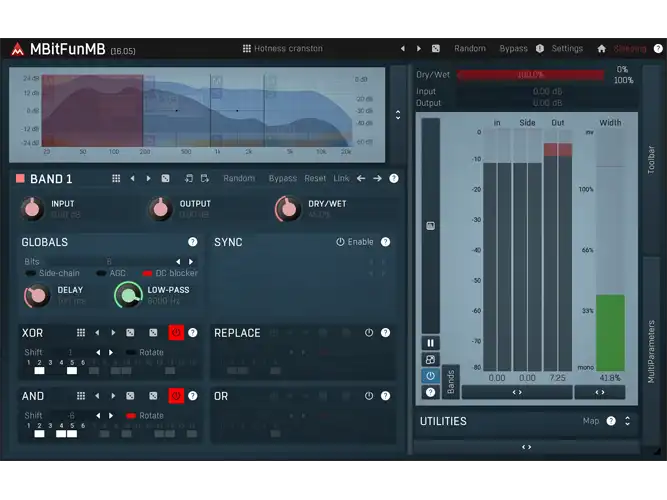Open XOR presets grid icon

[81, 333]
